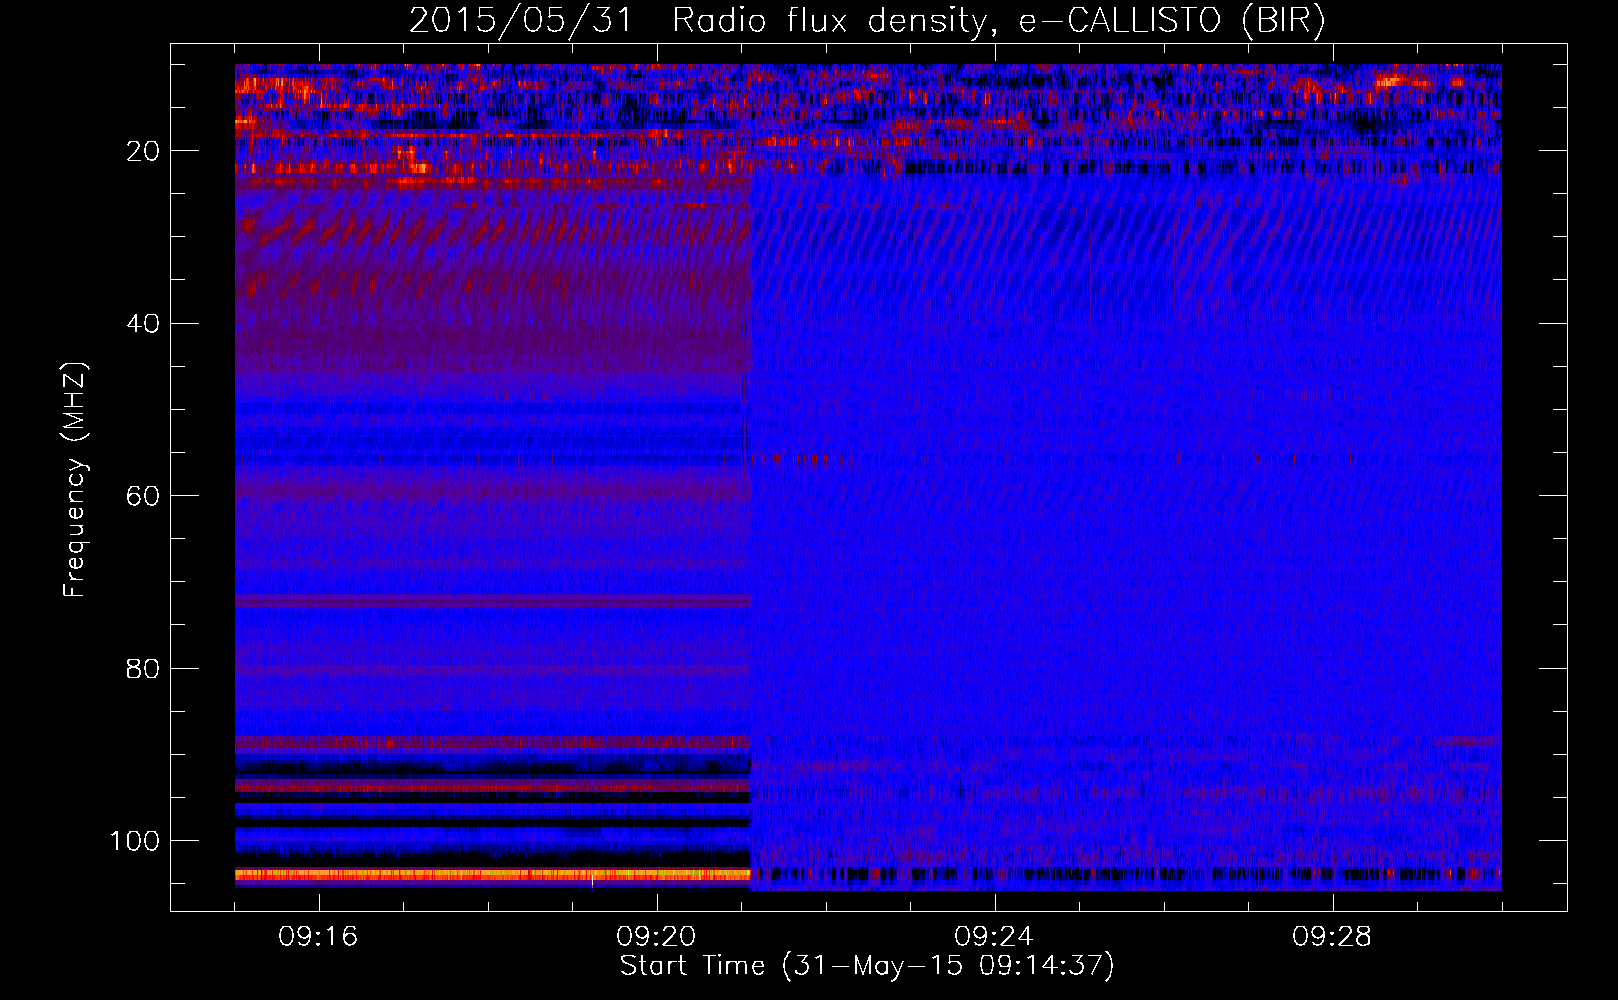The height and width of the screenshot is (1000, 1618).
Task: Click the 09:20 time tick label
Action: coord(657,937)
